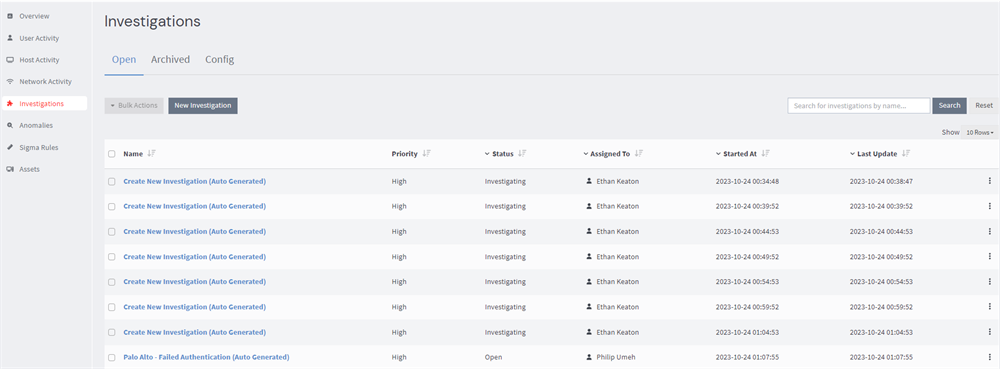
Task: Focus the search investigations by name field
Action: 858,105
